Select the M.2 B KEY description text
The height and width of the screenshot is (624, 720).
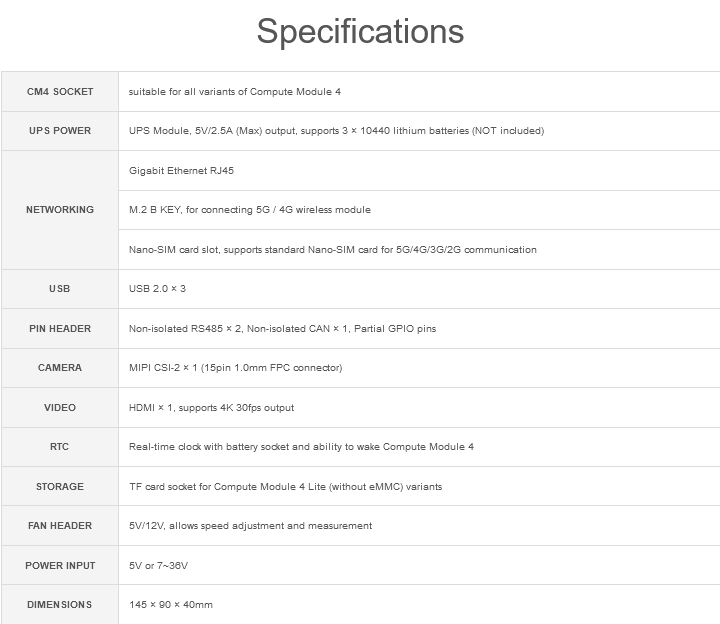(x=250, y=210)
